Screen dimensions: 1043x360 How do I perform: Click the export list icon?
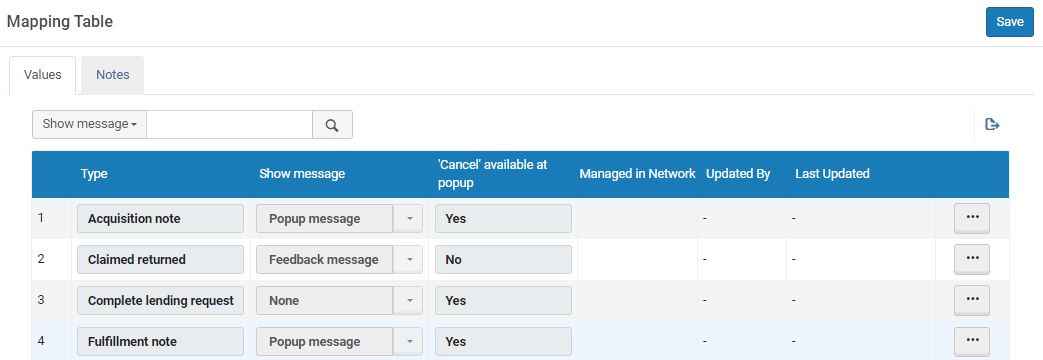(992, 124)
